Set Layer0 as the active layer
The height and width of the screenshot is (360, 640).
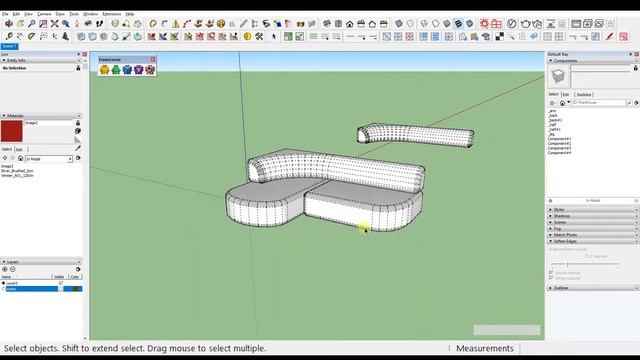[x=4, y=283]
